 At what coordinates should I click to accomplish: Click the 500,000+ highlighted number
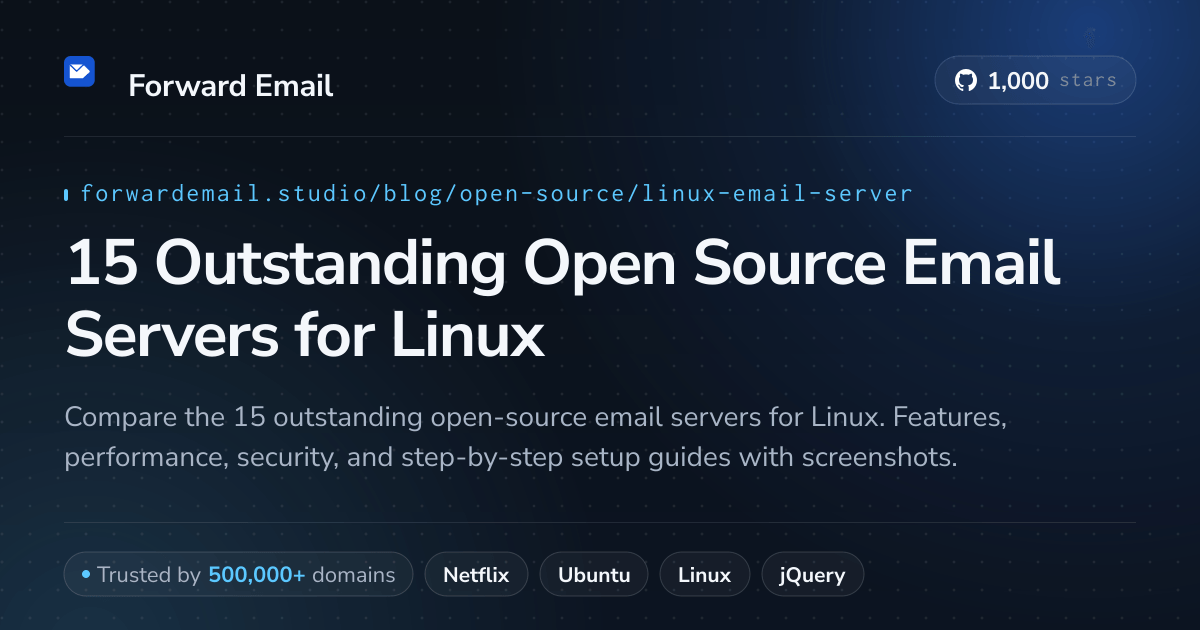pyautogui.click(x=257, y=575)
